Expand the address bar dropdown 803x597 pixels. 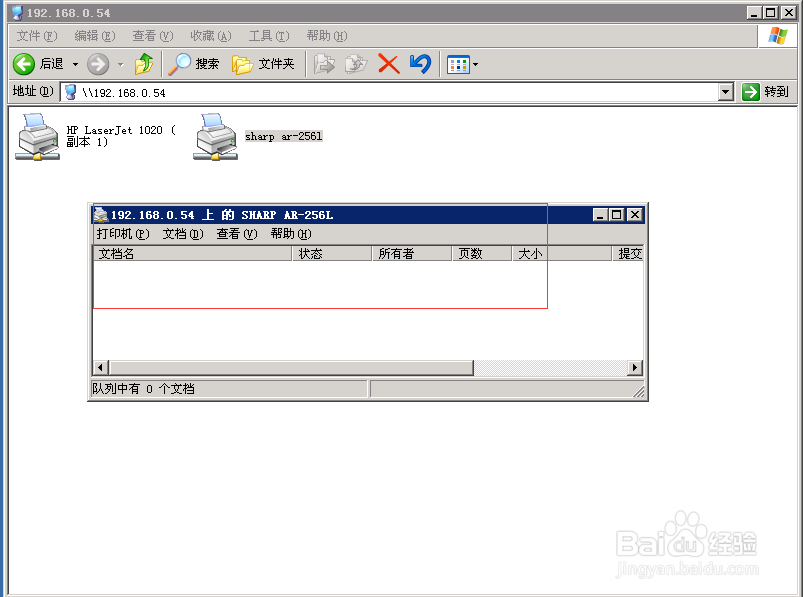tap(726, 93)
